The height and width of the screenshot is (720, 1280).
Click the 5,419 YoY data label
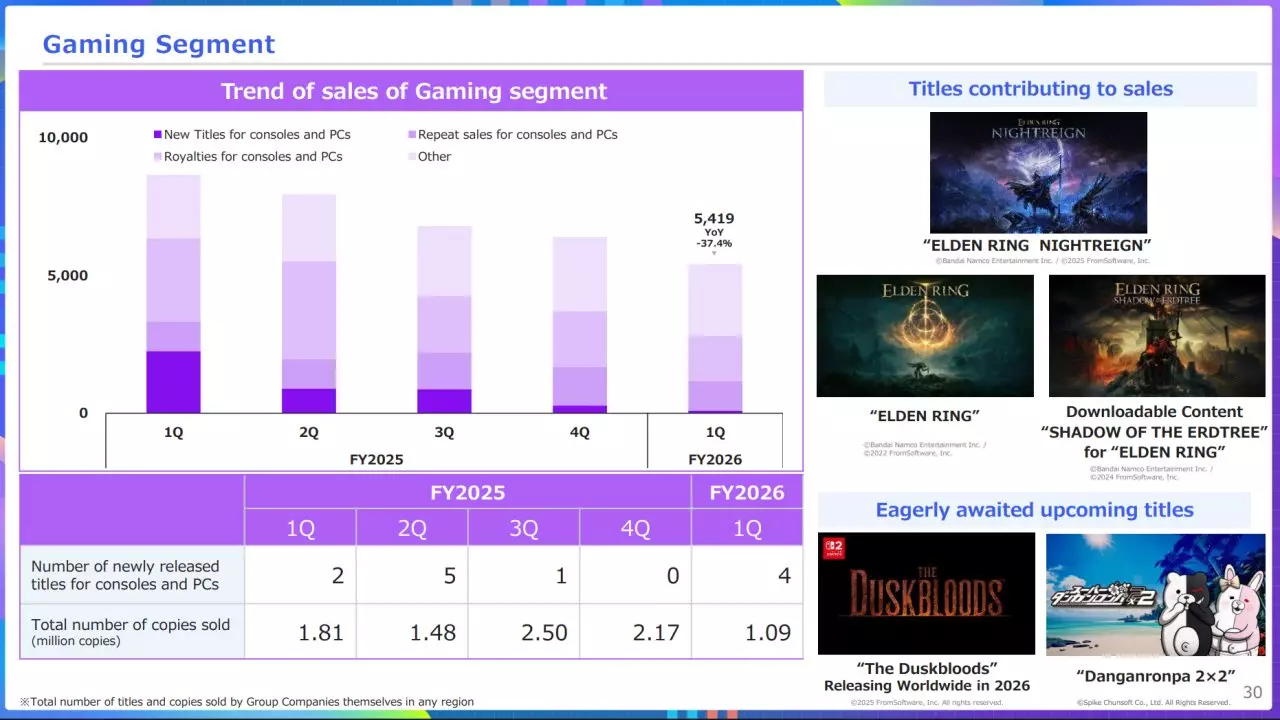pyautogui.click(x=714, y=230)
